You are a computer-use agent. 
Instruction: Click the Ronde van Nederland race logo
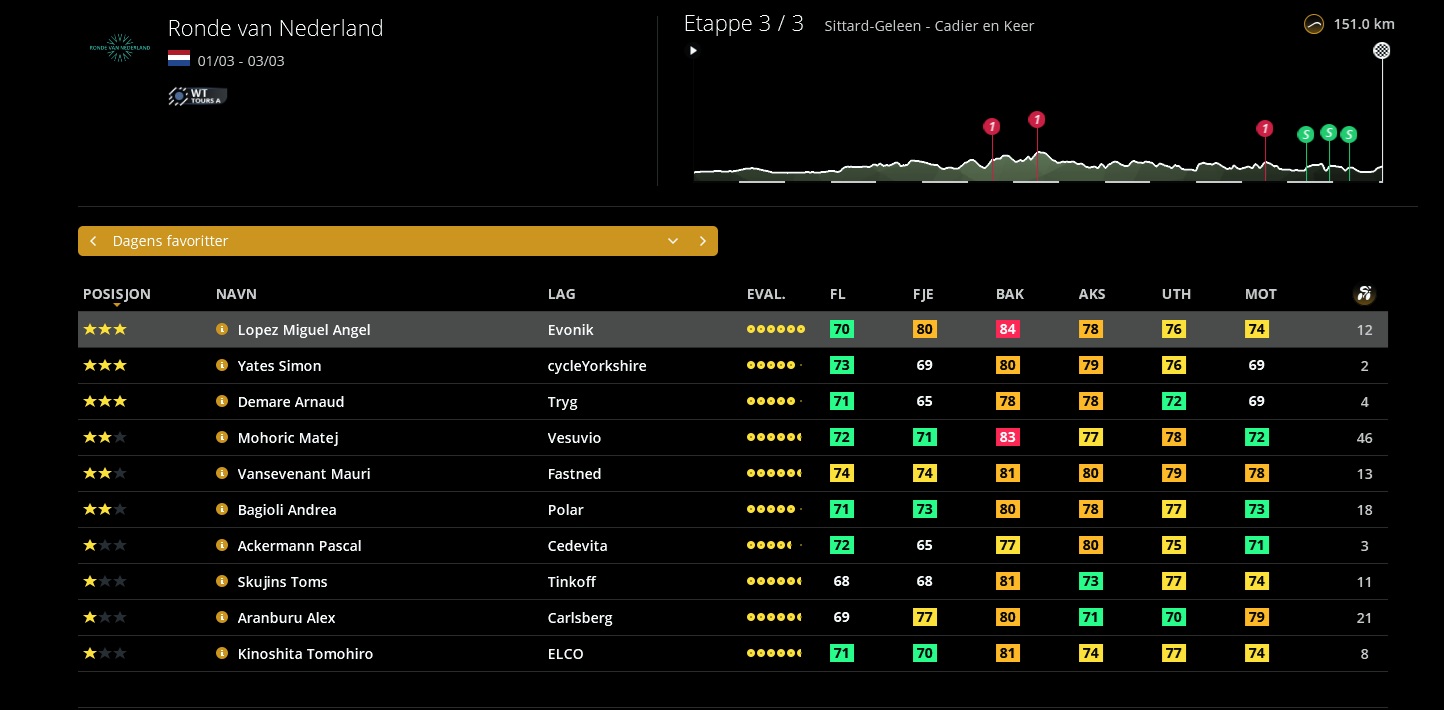(120, 47)
